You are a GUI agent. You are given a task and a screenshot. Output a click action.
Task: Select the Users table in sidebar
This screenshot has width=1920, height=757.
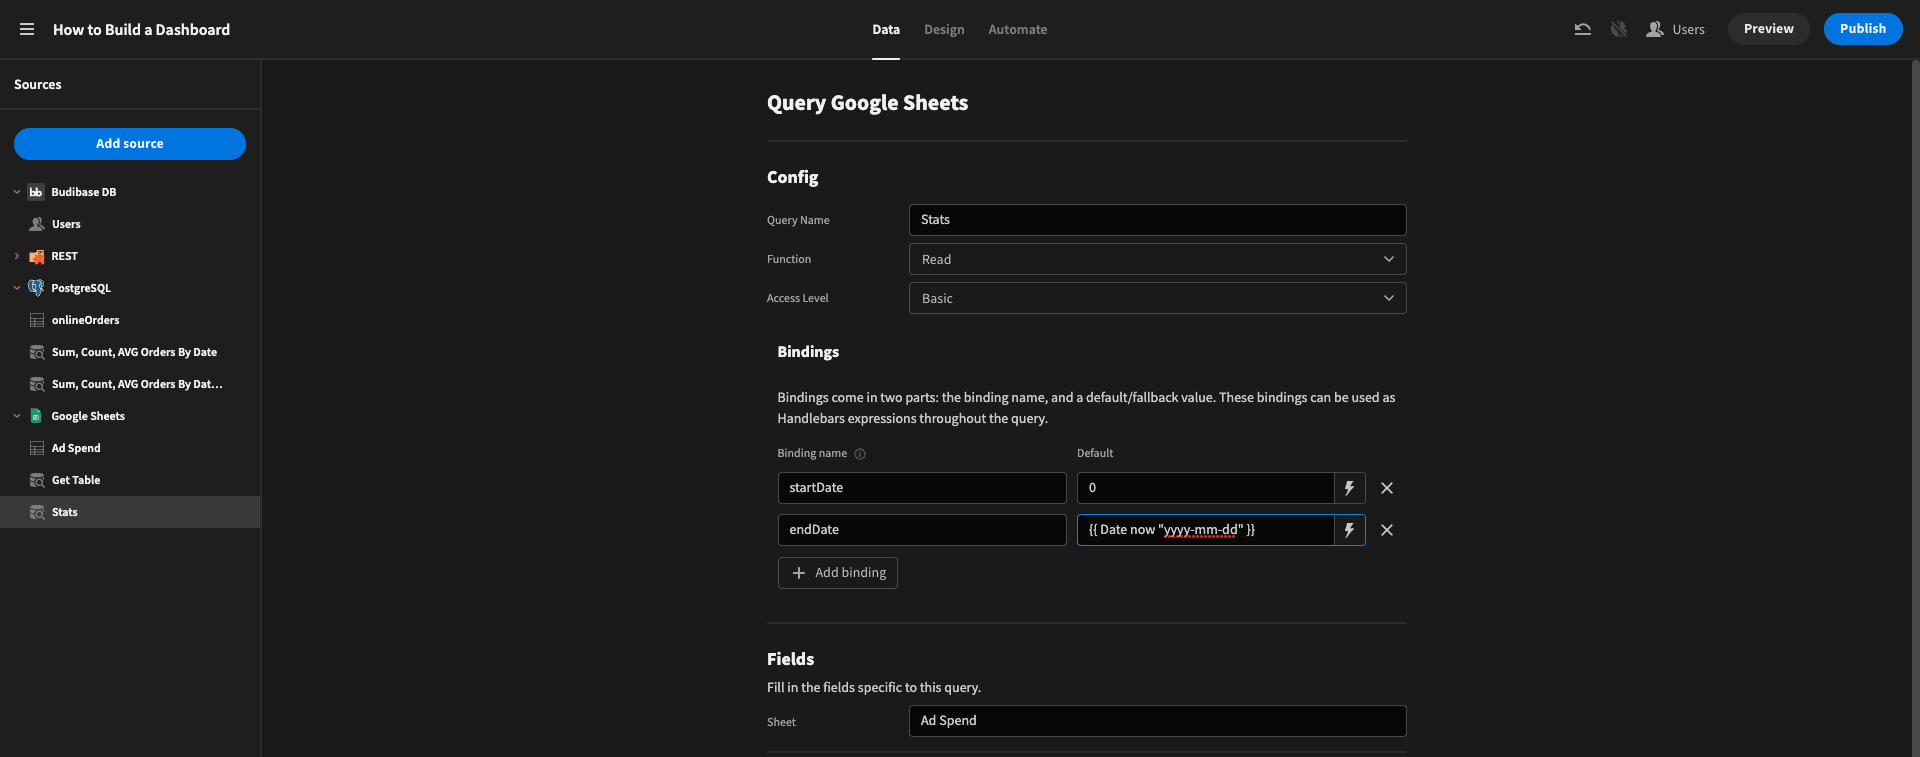click(130, 224)
